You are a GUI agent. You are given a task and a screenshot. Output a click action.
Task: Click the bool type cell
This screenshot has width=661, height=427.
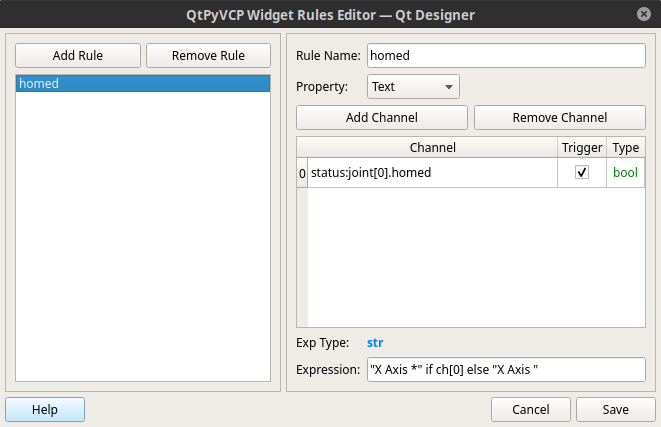(x=626, y=173)
